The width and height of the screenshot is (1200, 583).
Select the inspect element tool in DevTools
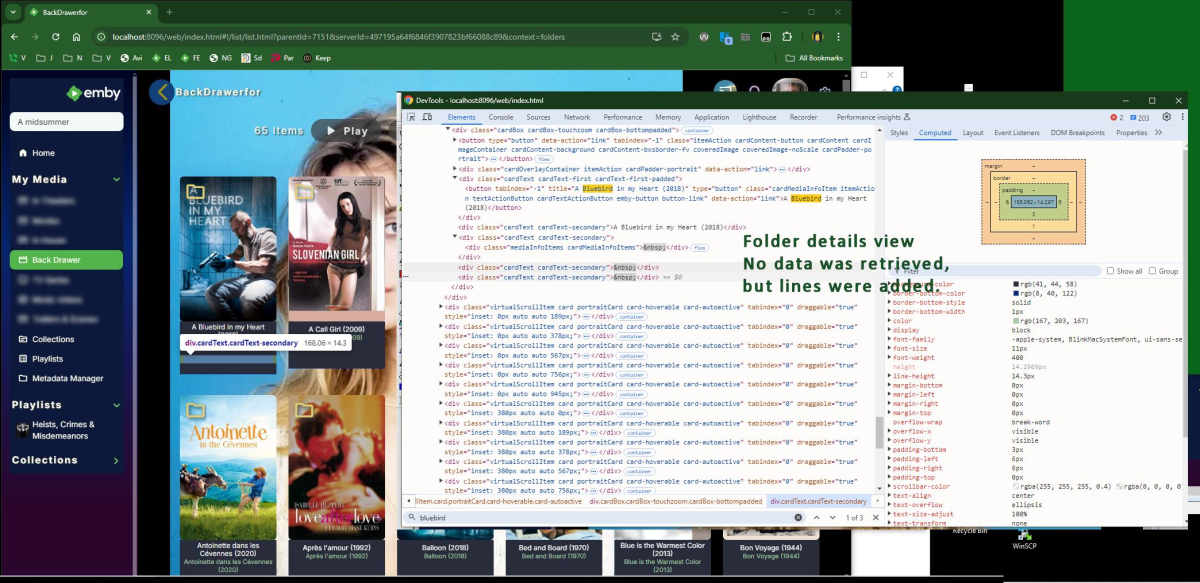tap(412, 117)
